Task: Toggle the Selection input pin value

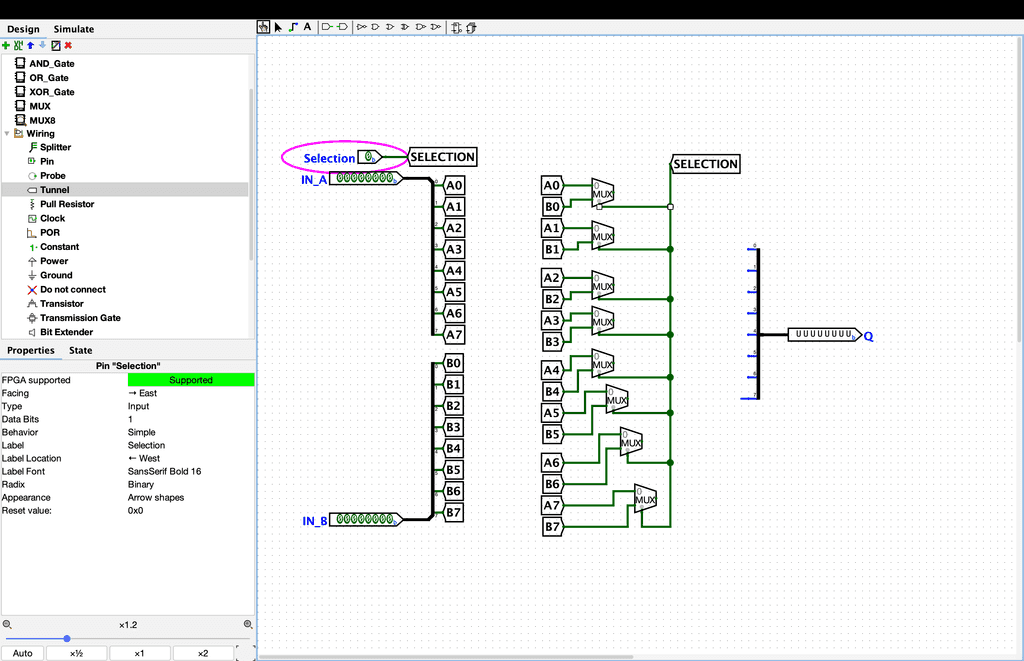Action: (x=368, y=157)
